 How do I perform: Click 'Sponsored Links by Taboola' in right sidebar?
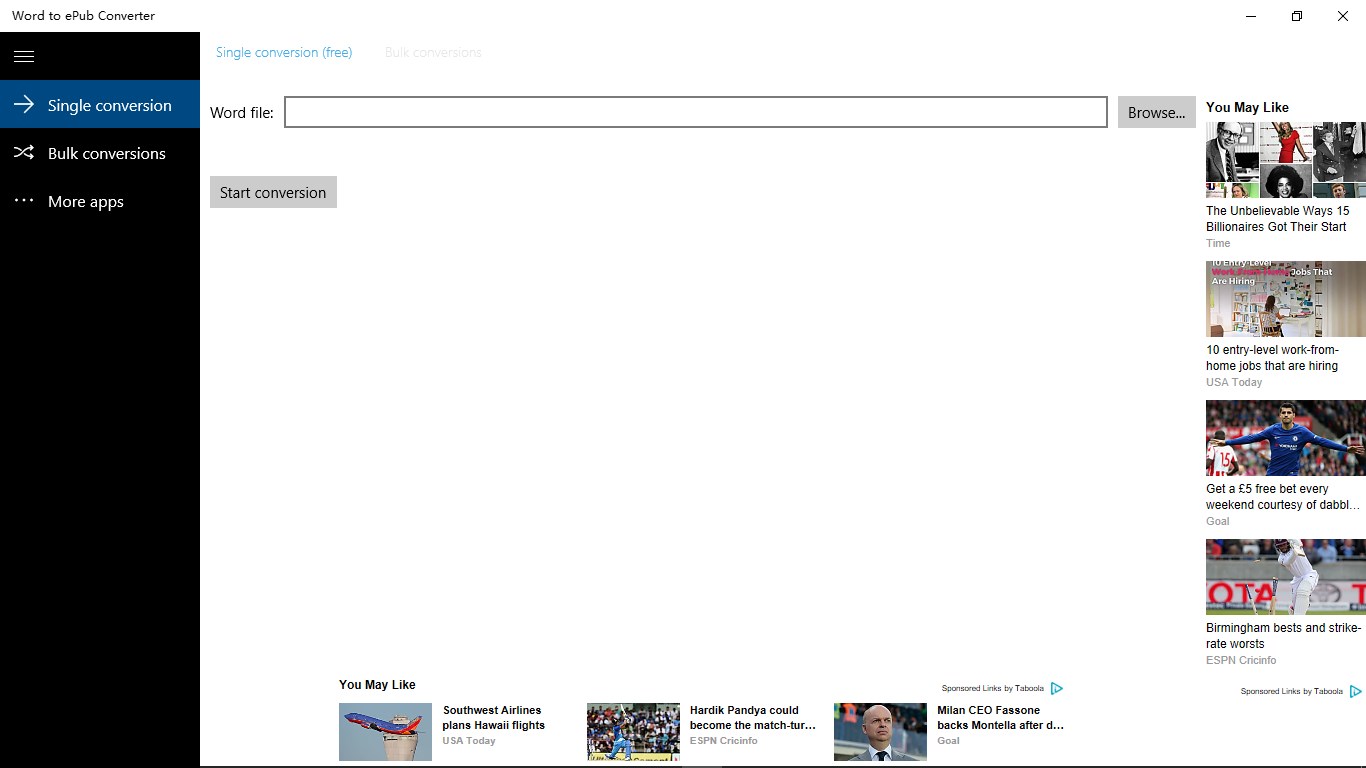click(1292, 691)
